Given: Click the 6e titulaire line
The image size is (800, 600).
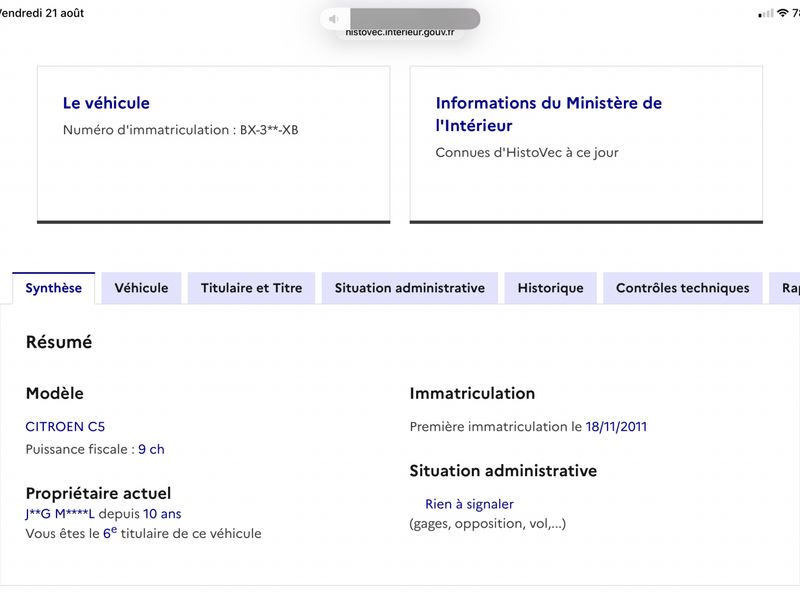Looking at the screenshot, I should pos(143,533).
